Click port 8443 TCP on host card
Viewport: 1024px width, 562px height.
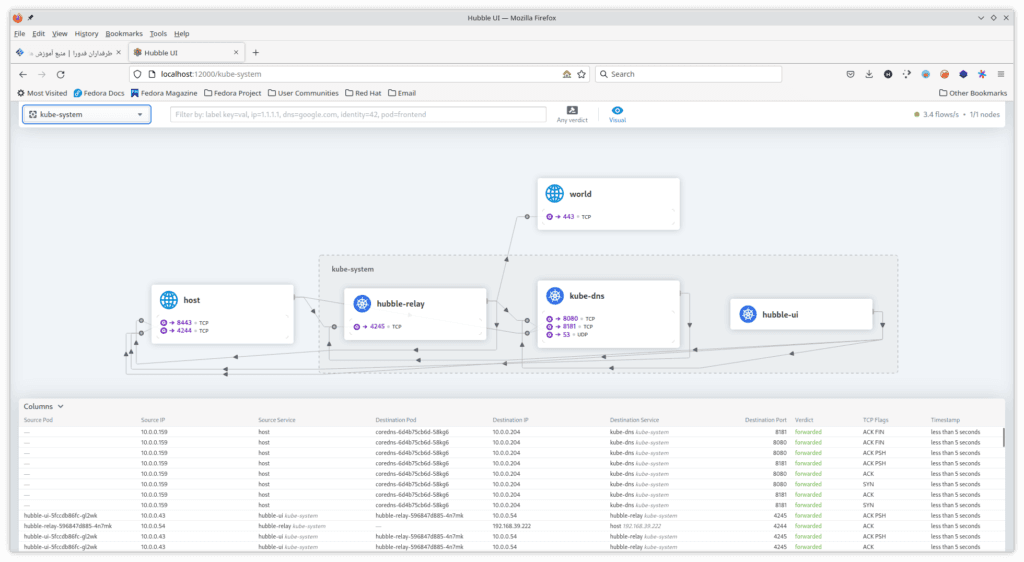pos(184,323)
